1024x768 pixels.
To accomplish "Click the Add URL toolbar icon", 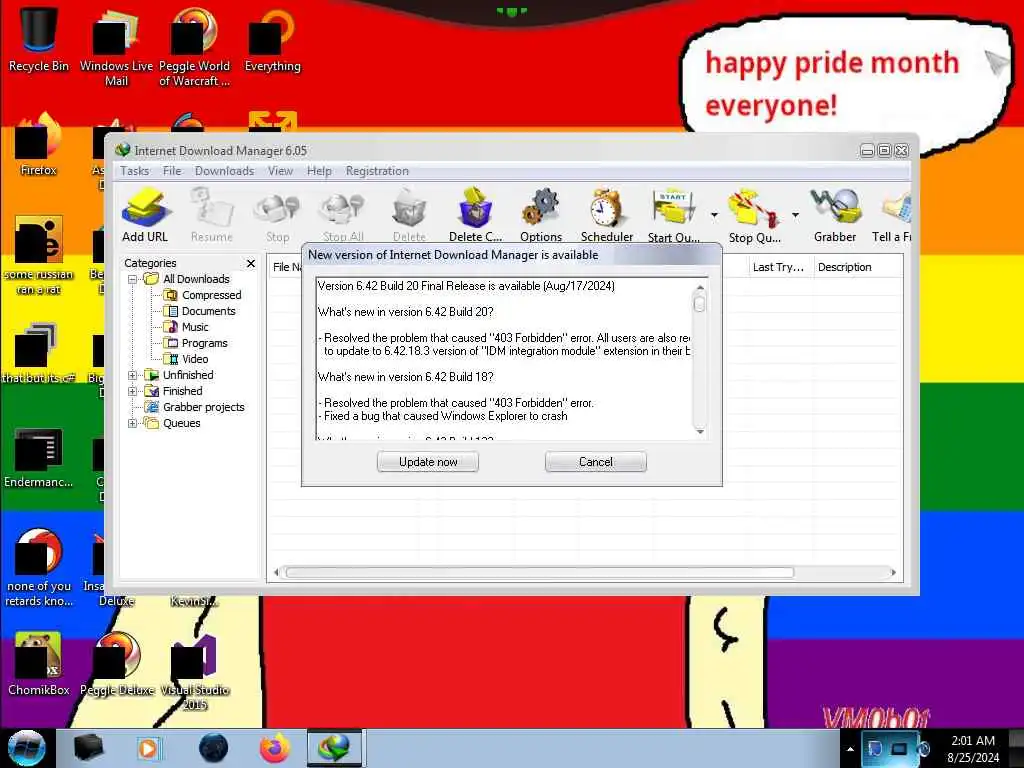I will pos(145,214).
